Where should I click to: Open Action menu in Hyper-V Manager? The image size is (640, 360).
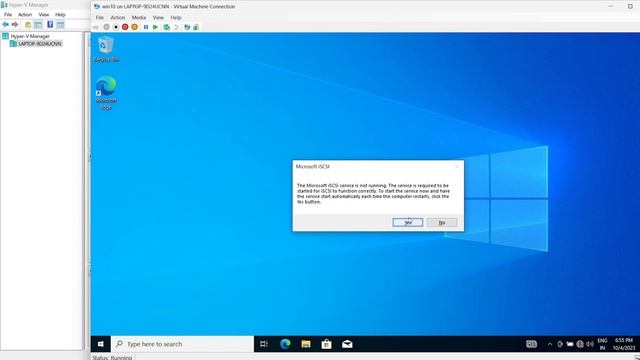[25, 14]
